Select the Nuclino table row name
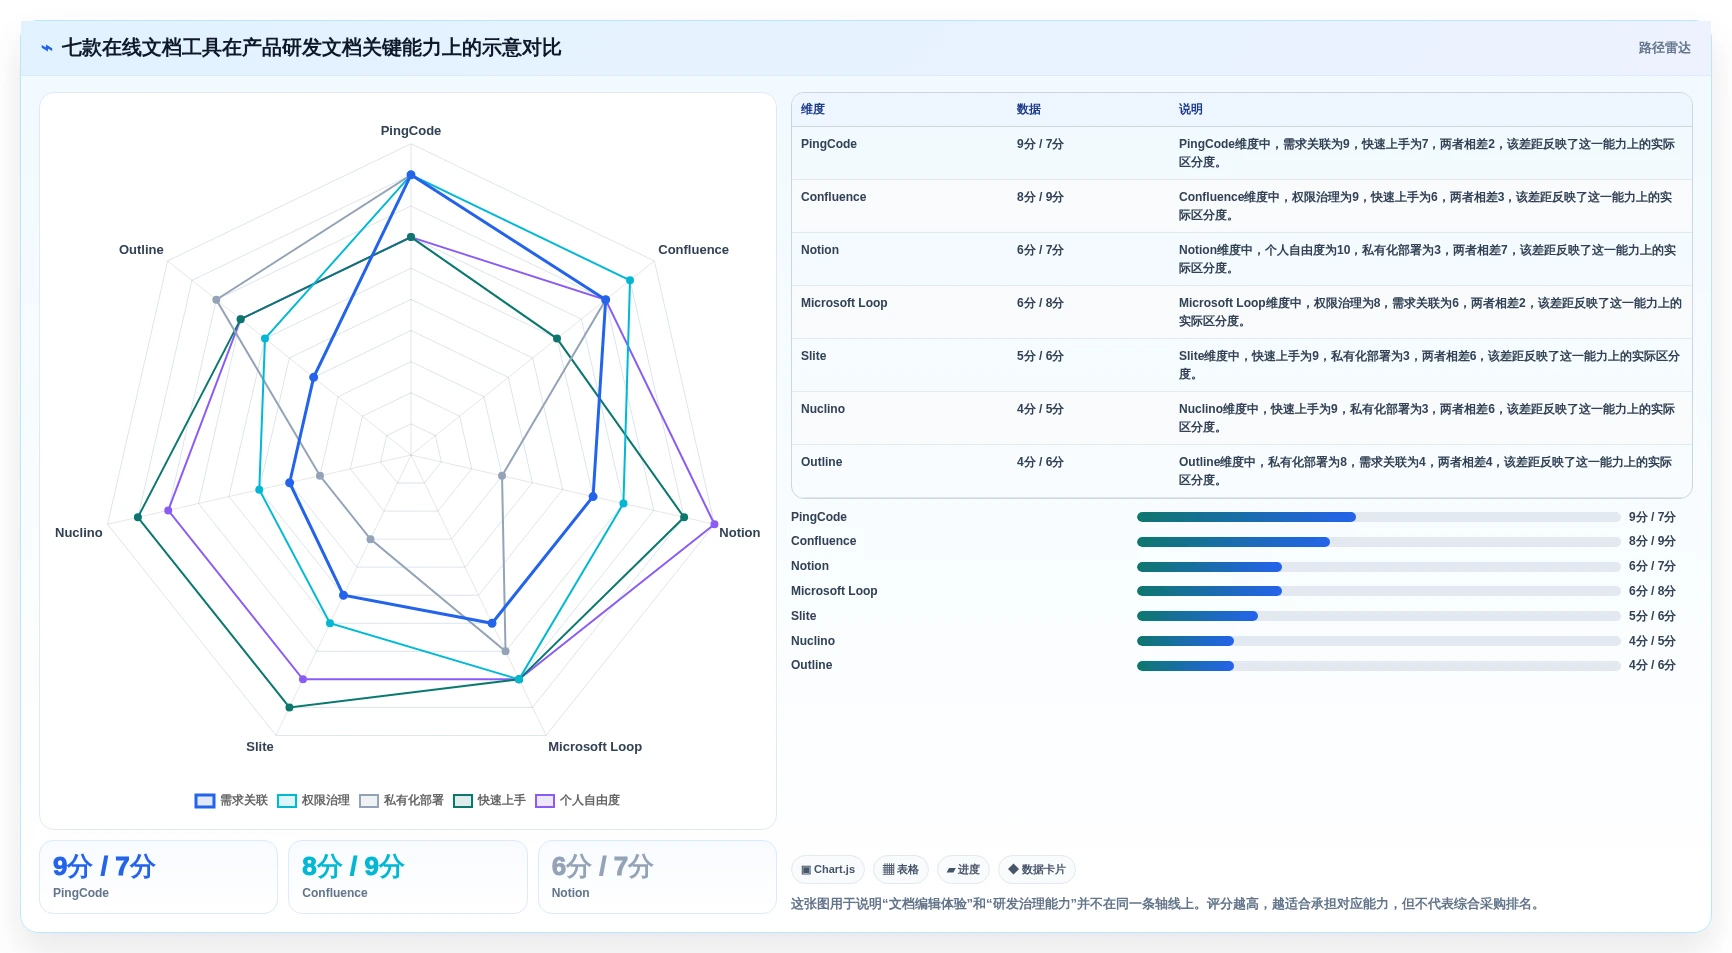1732x953 pixels. tap(823, 409)
